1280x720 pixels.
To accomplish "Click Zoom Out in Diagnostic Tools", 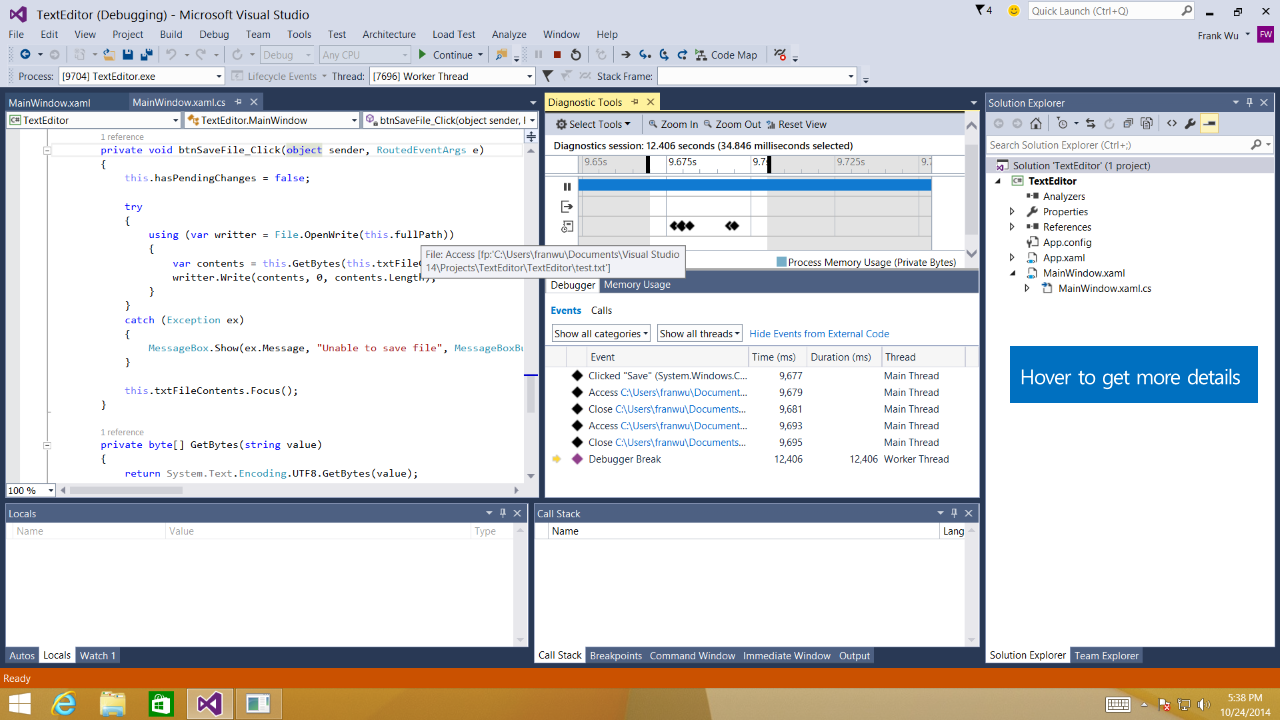I will coord(732,124).
